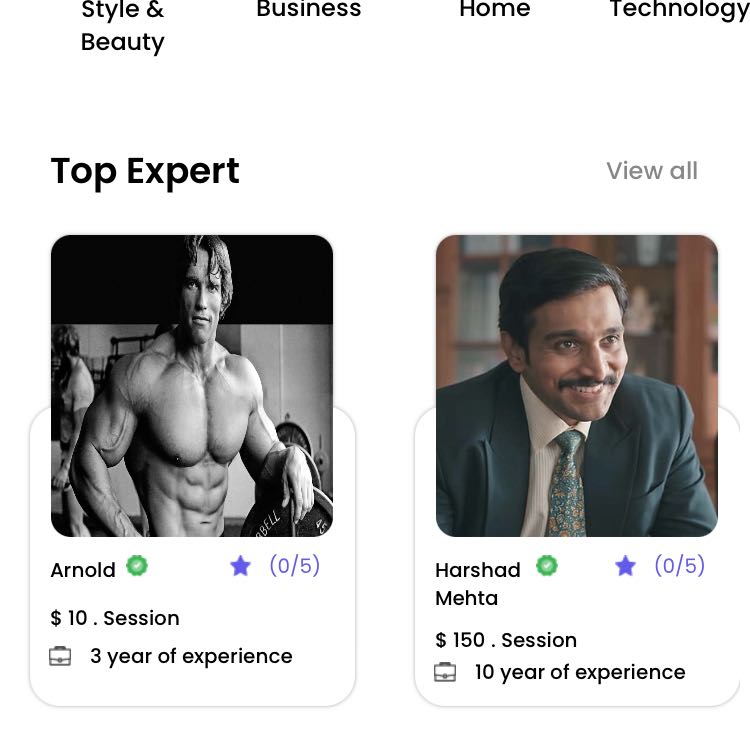Open Arnold's profile photo
This screenshot has width=750, height=750.
[192, 386]
